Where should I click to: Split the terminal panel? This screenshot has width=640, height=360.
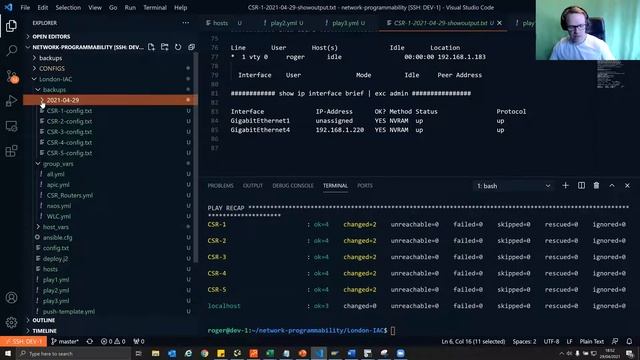click(x=581, y=186)
